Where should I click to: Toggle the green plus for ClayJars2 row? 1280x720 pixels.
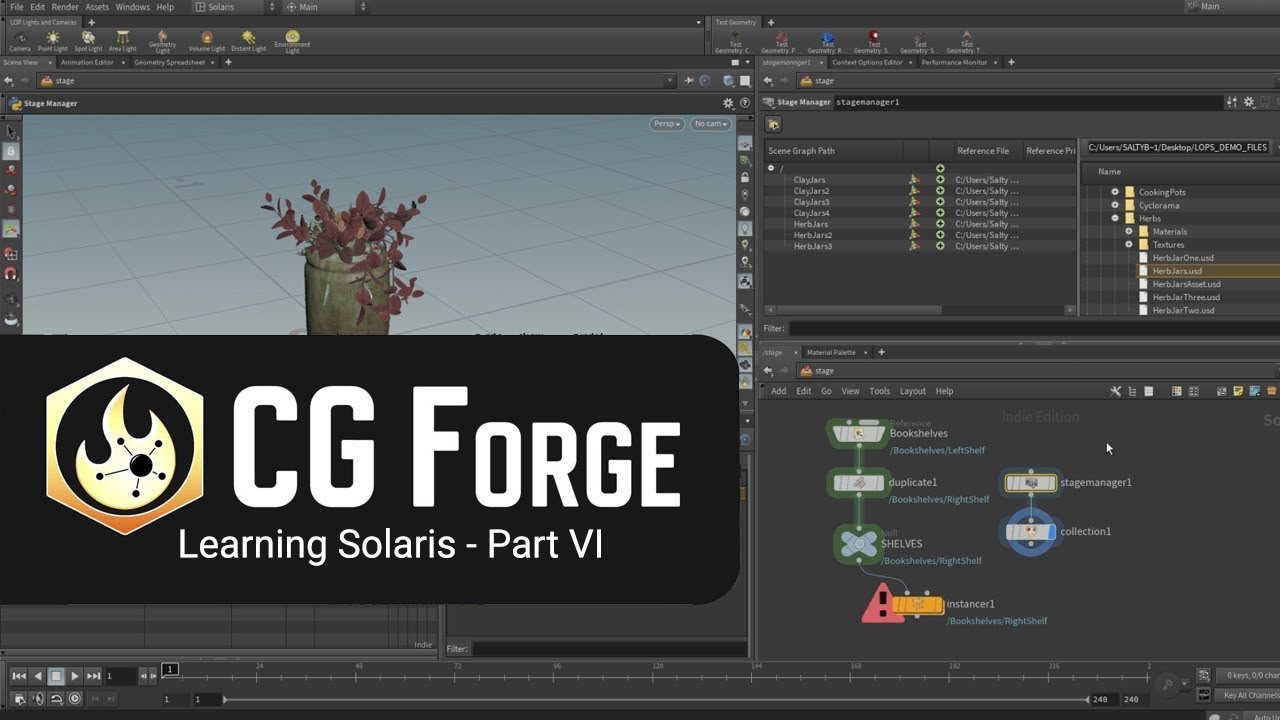tap(940, 191)
